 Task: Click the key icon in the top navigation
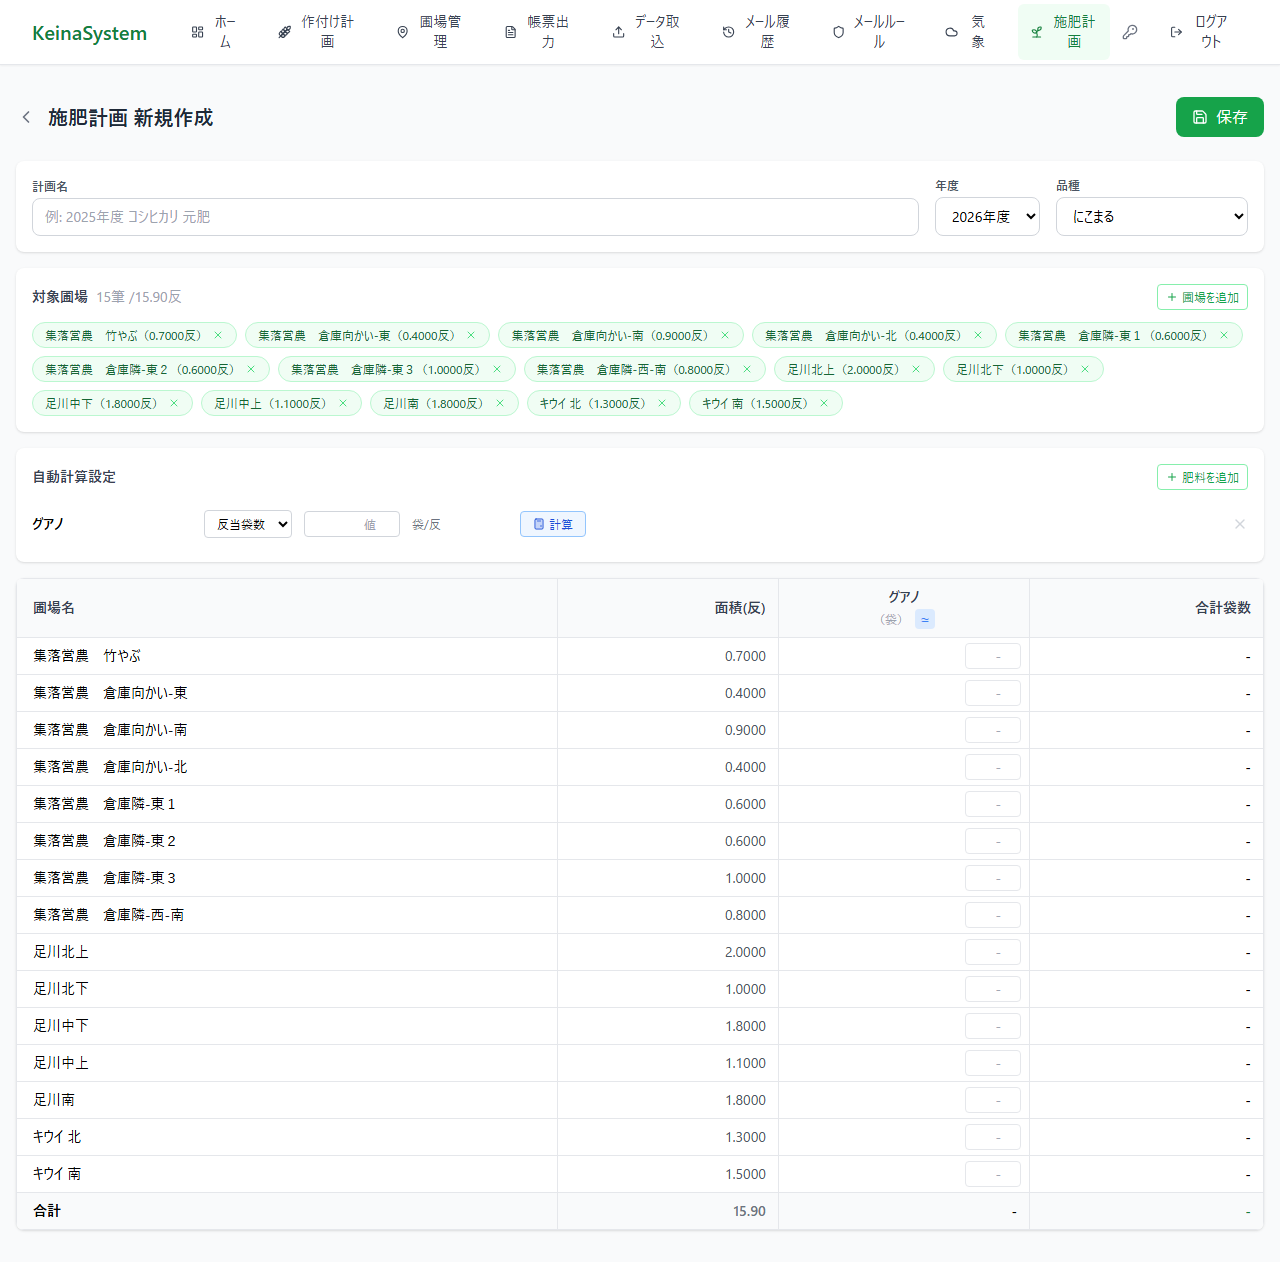[x=1130, y=32]
